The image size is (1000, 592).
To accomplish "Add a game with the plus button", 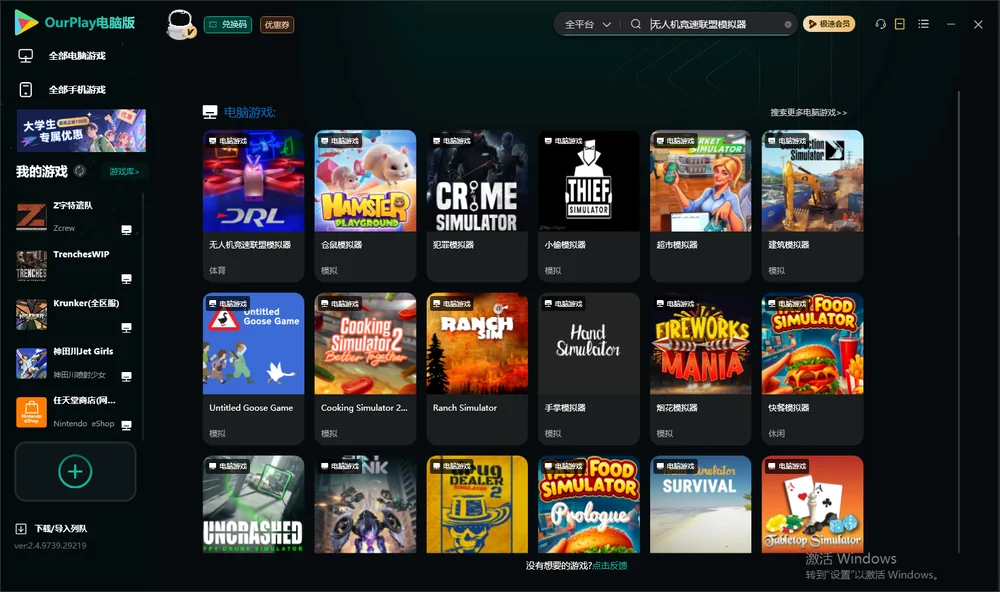I will pyautogui.click(x=75, y=471).
